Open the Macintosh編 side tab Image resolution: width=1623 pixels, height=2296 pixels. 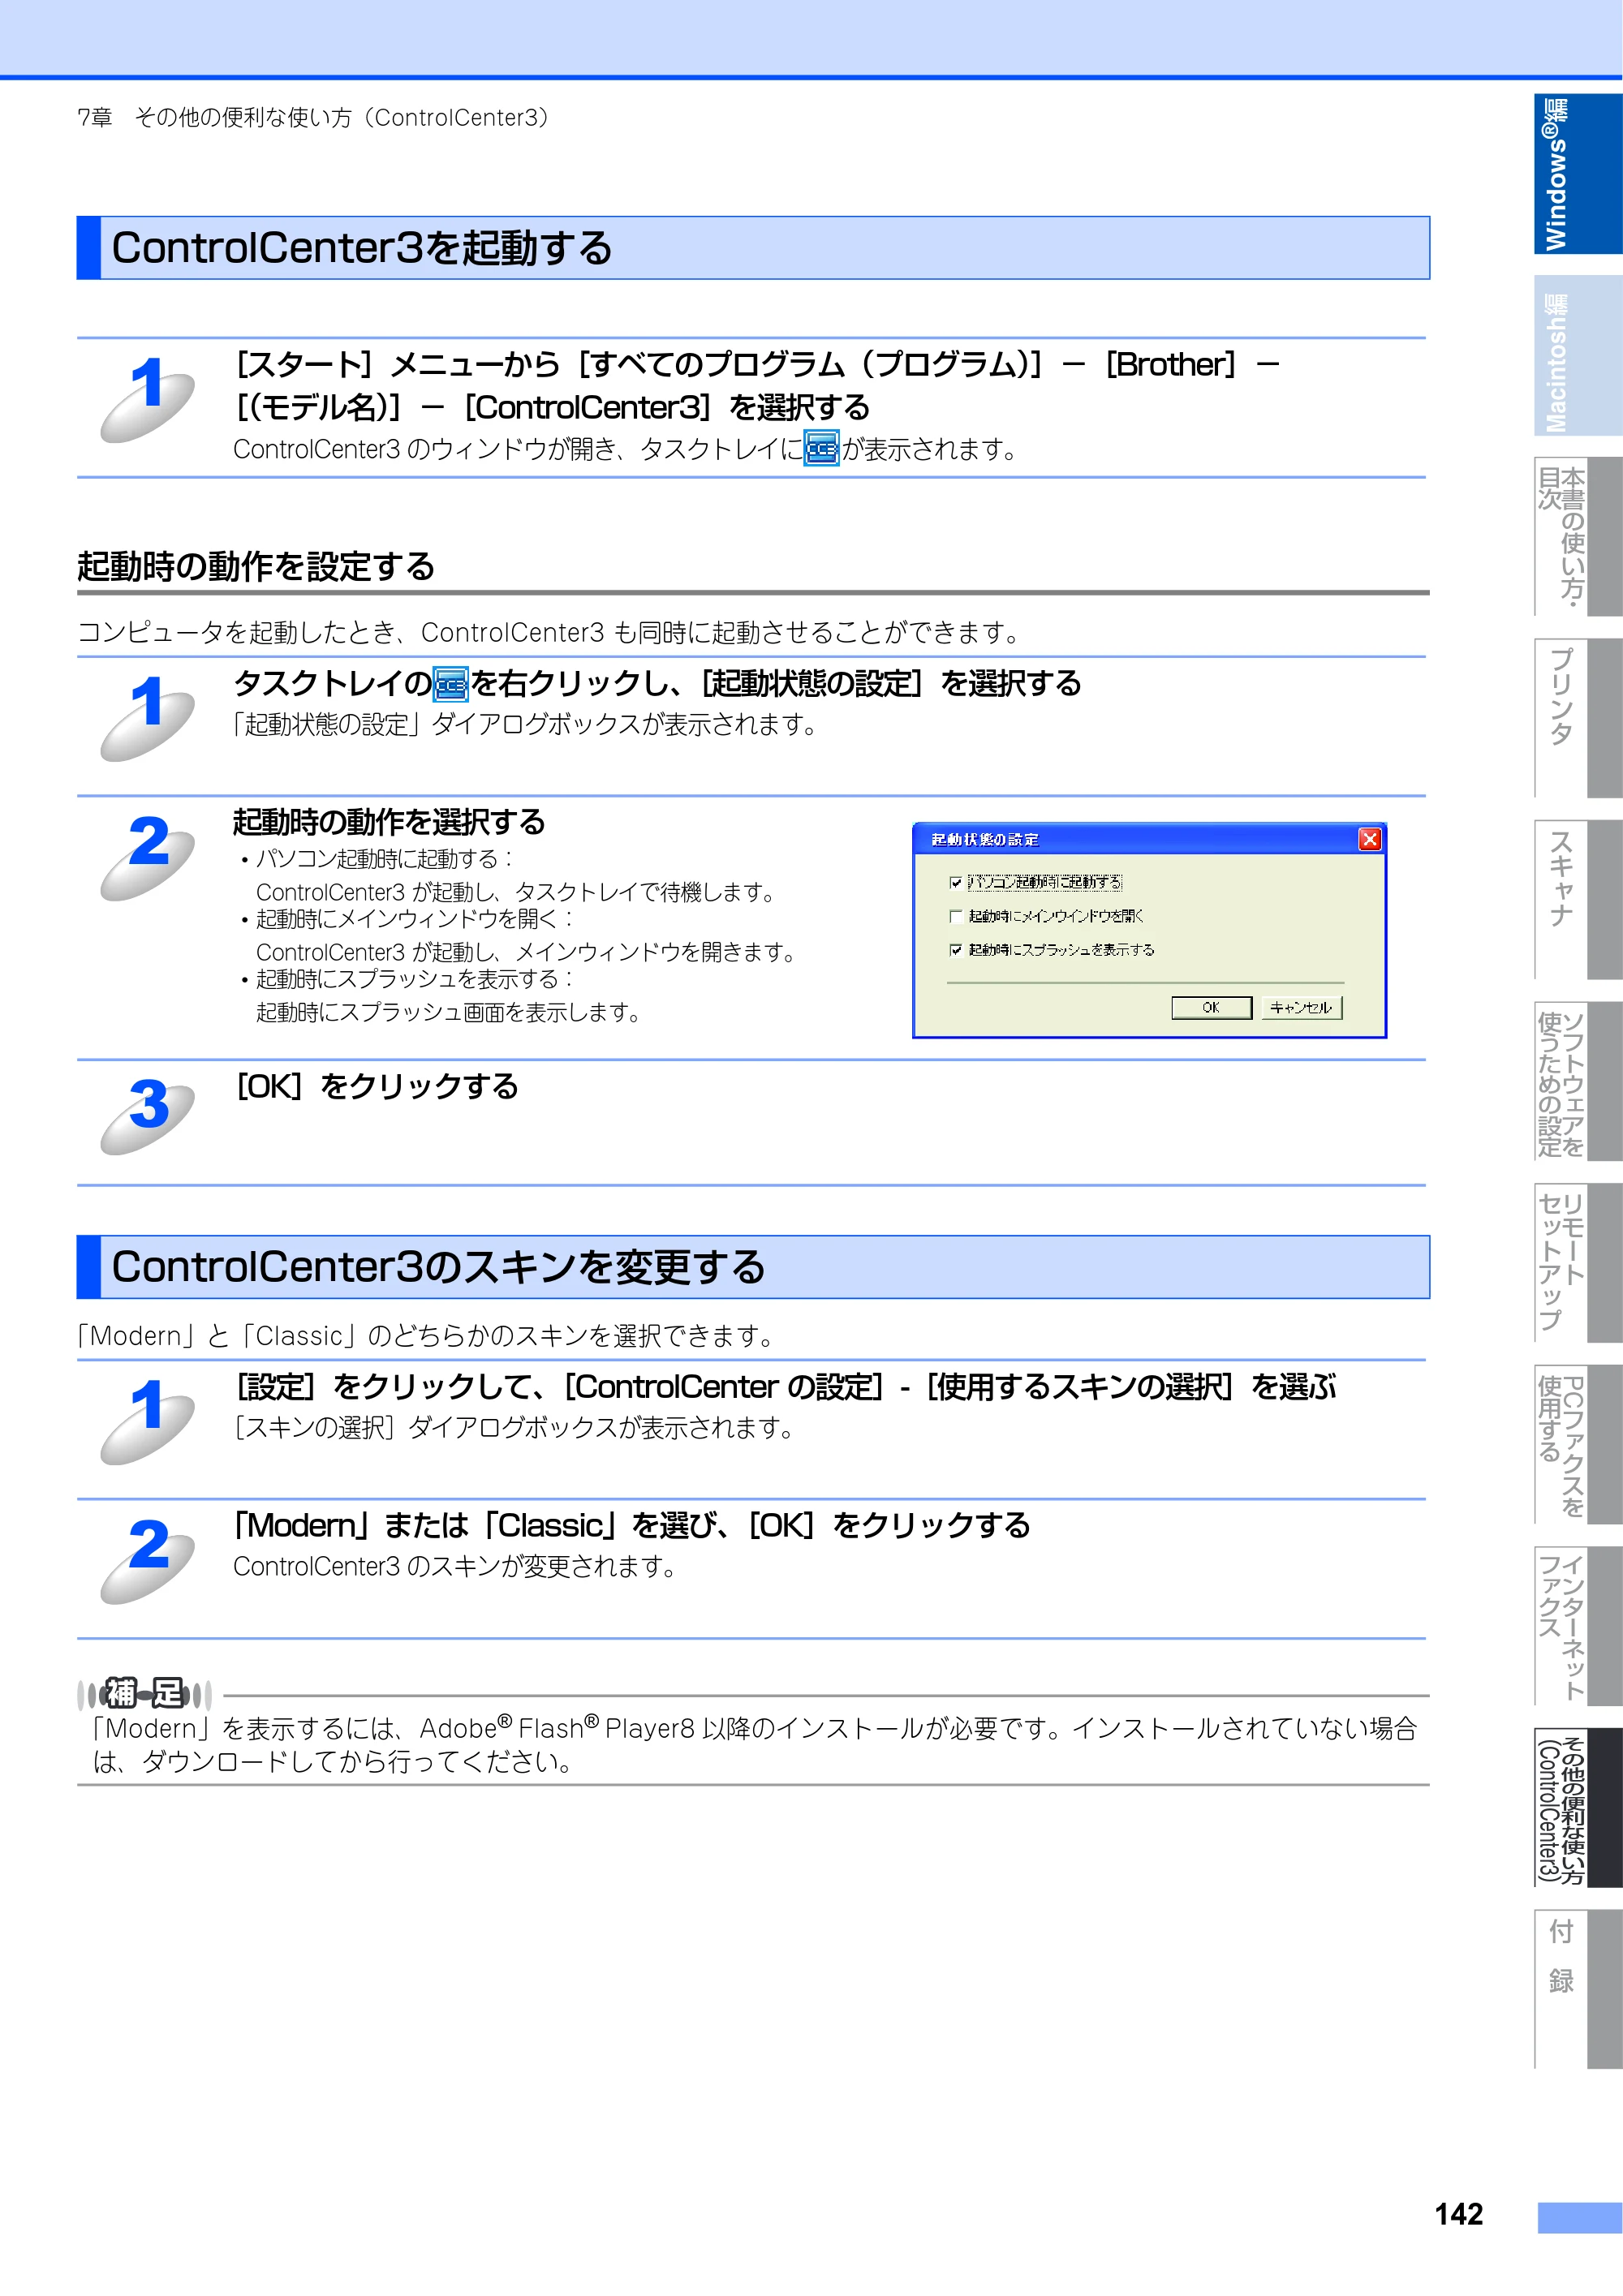pos(1577,357)
